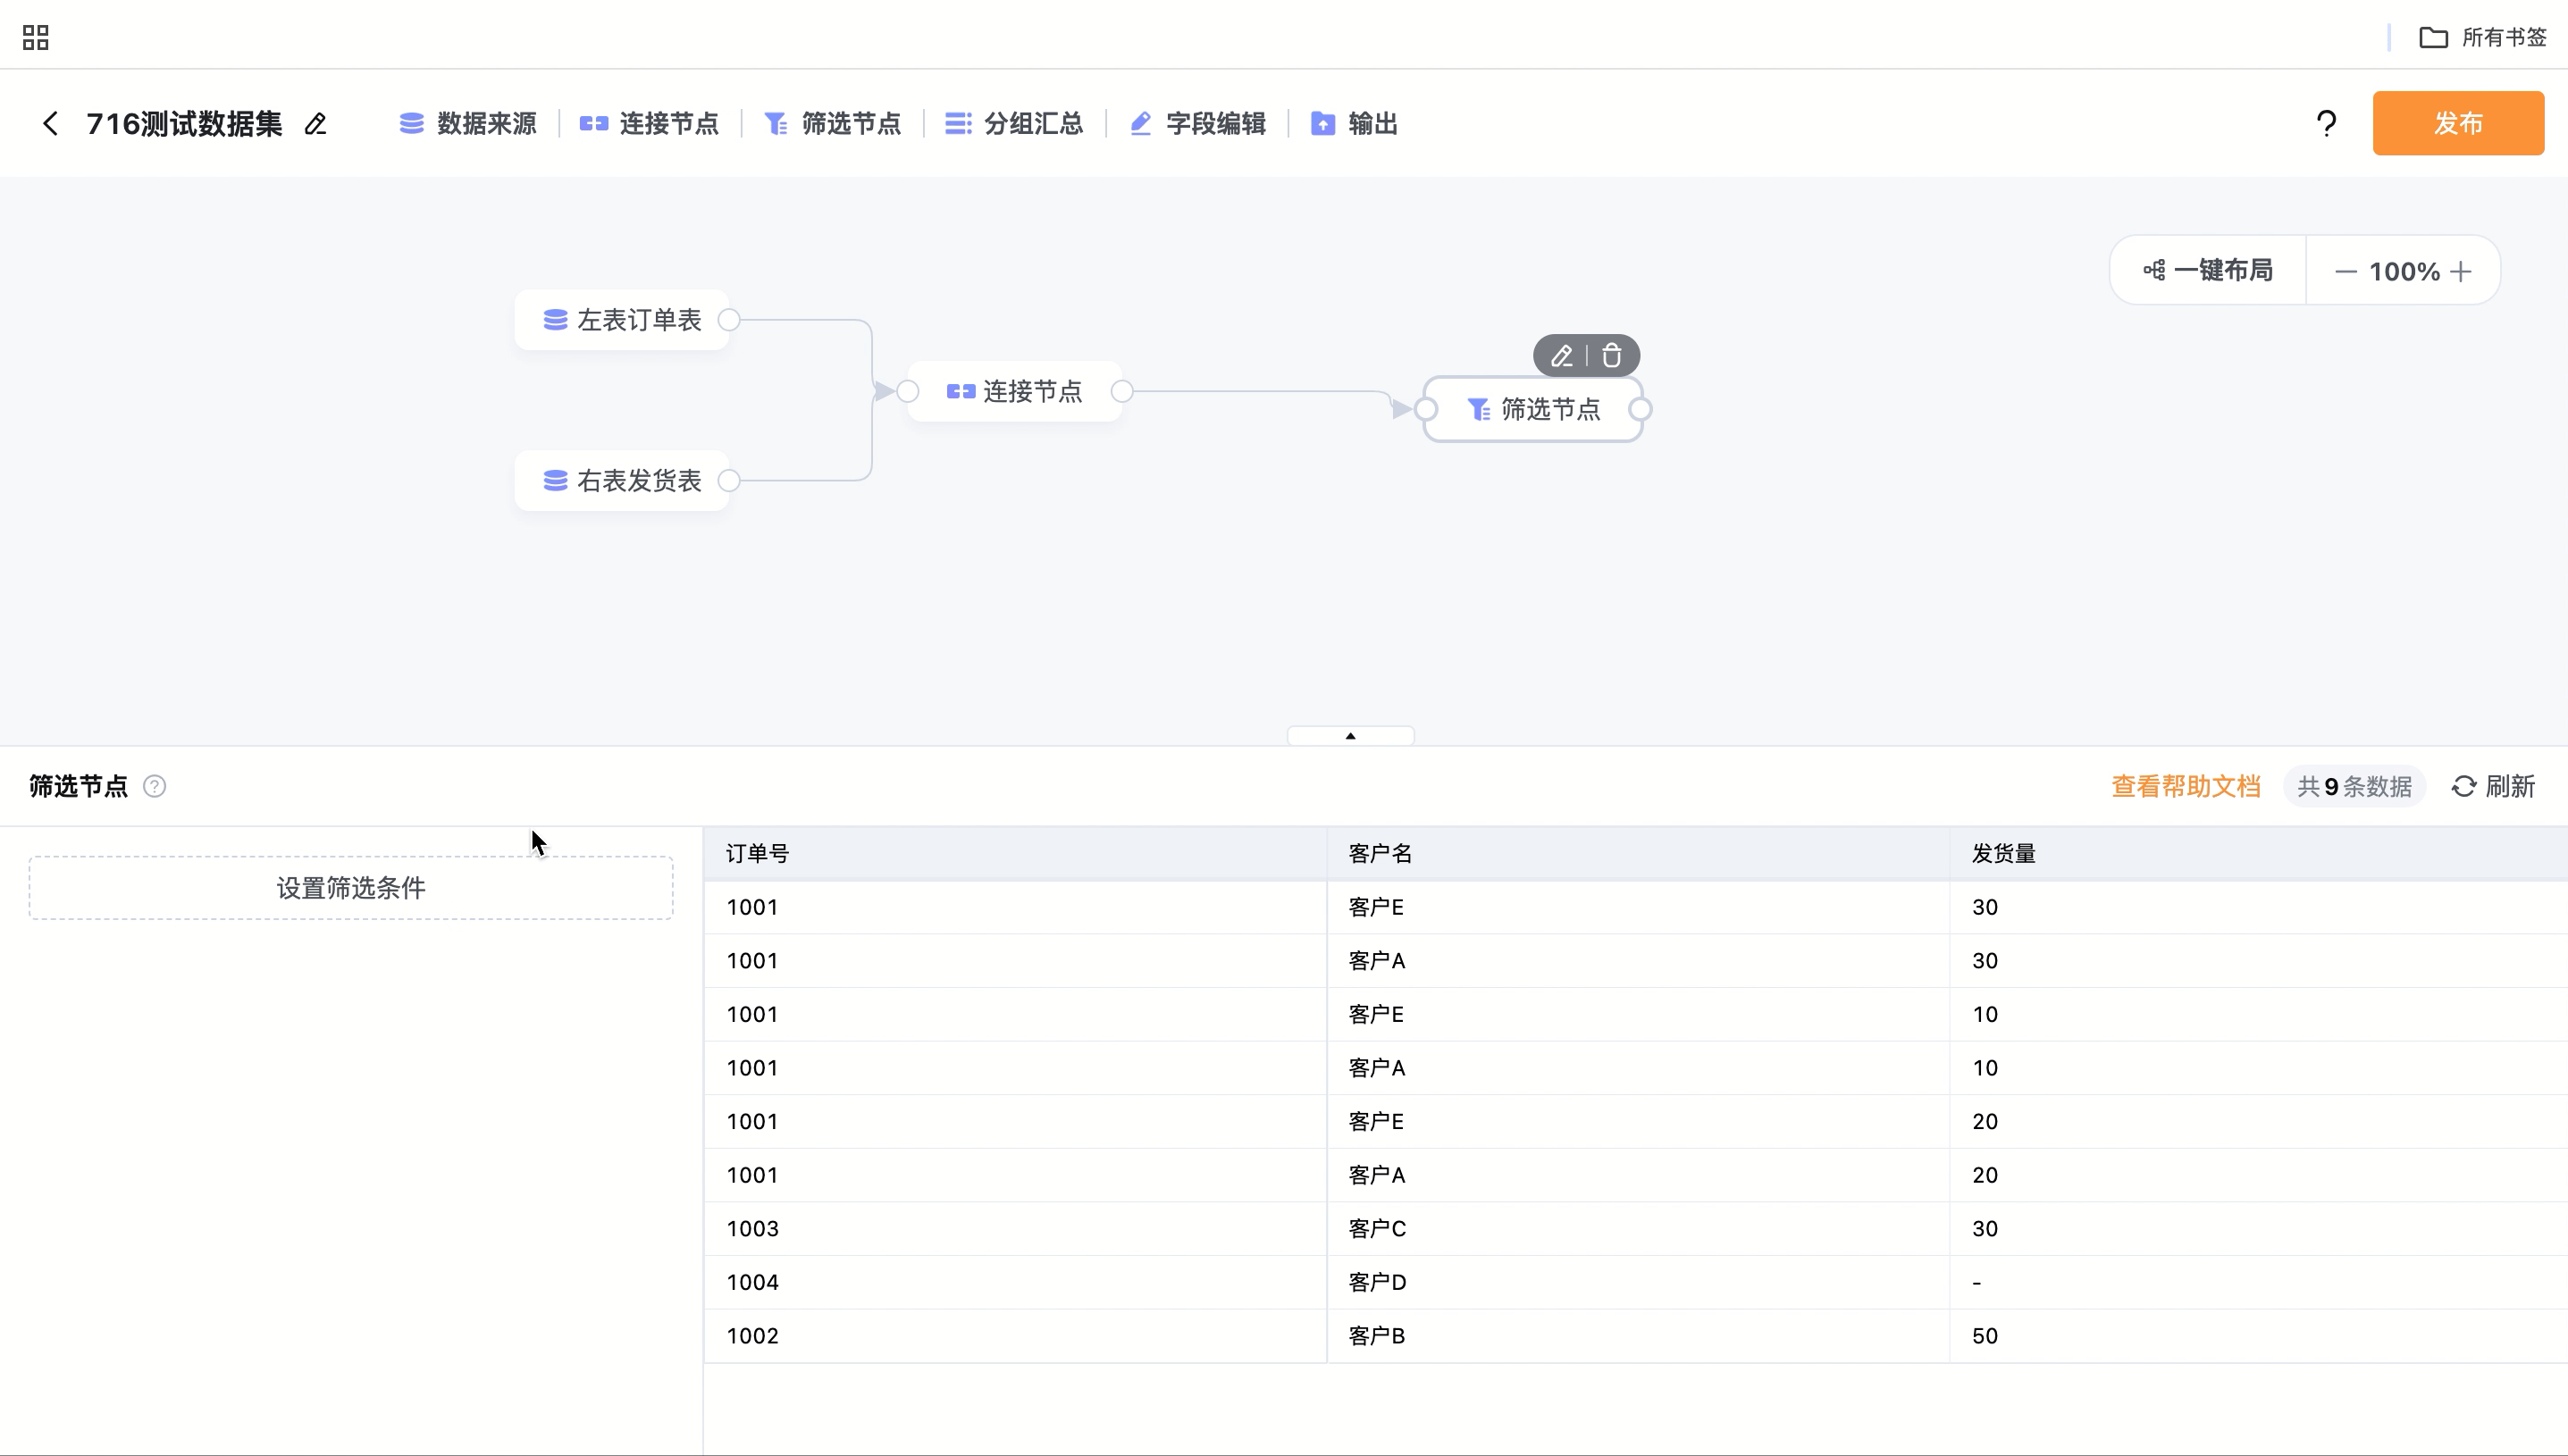The height and width of the screenshot is (1456, 2568).
Task: Delete the selected filter node via trash
Action: [x=1611, y=355]
